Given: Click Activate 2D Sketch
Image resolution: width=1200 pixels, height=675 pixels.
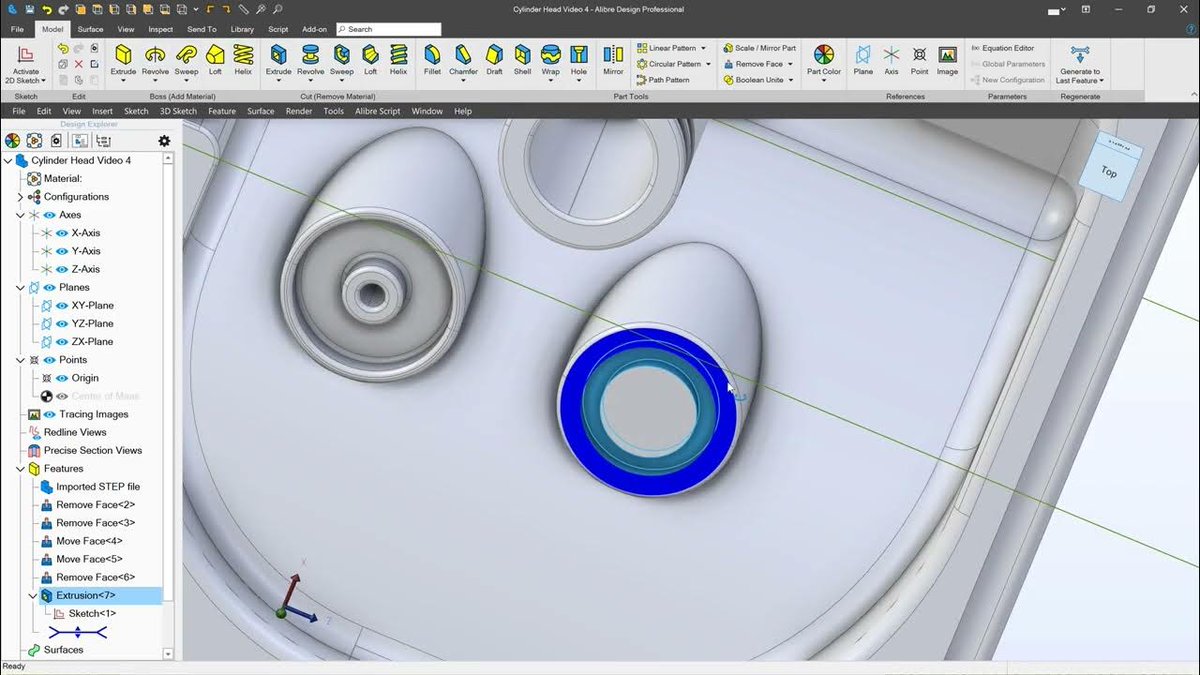Looking at the screenshot, I should pyautogui.click(x=26, y=64).
